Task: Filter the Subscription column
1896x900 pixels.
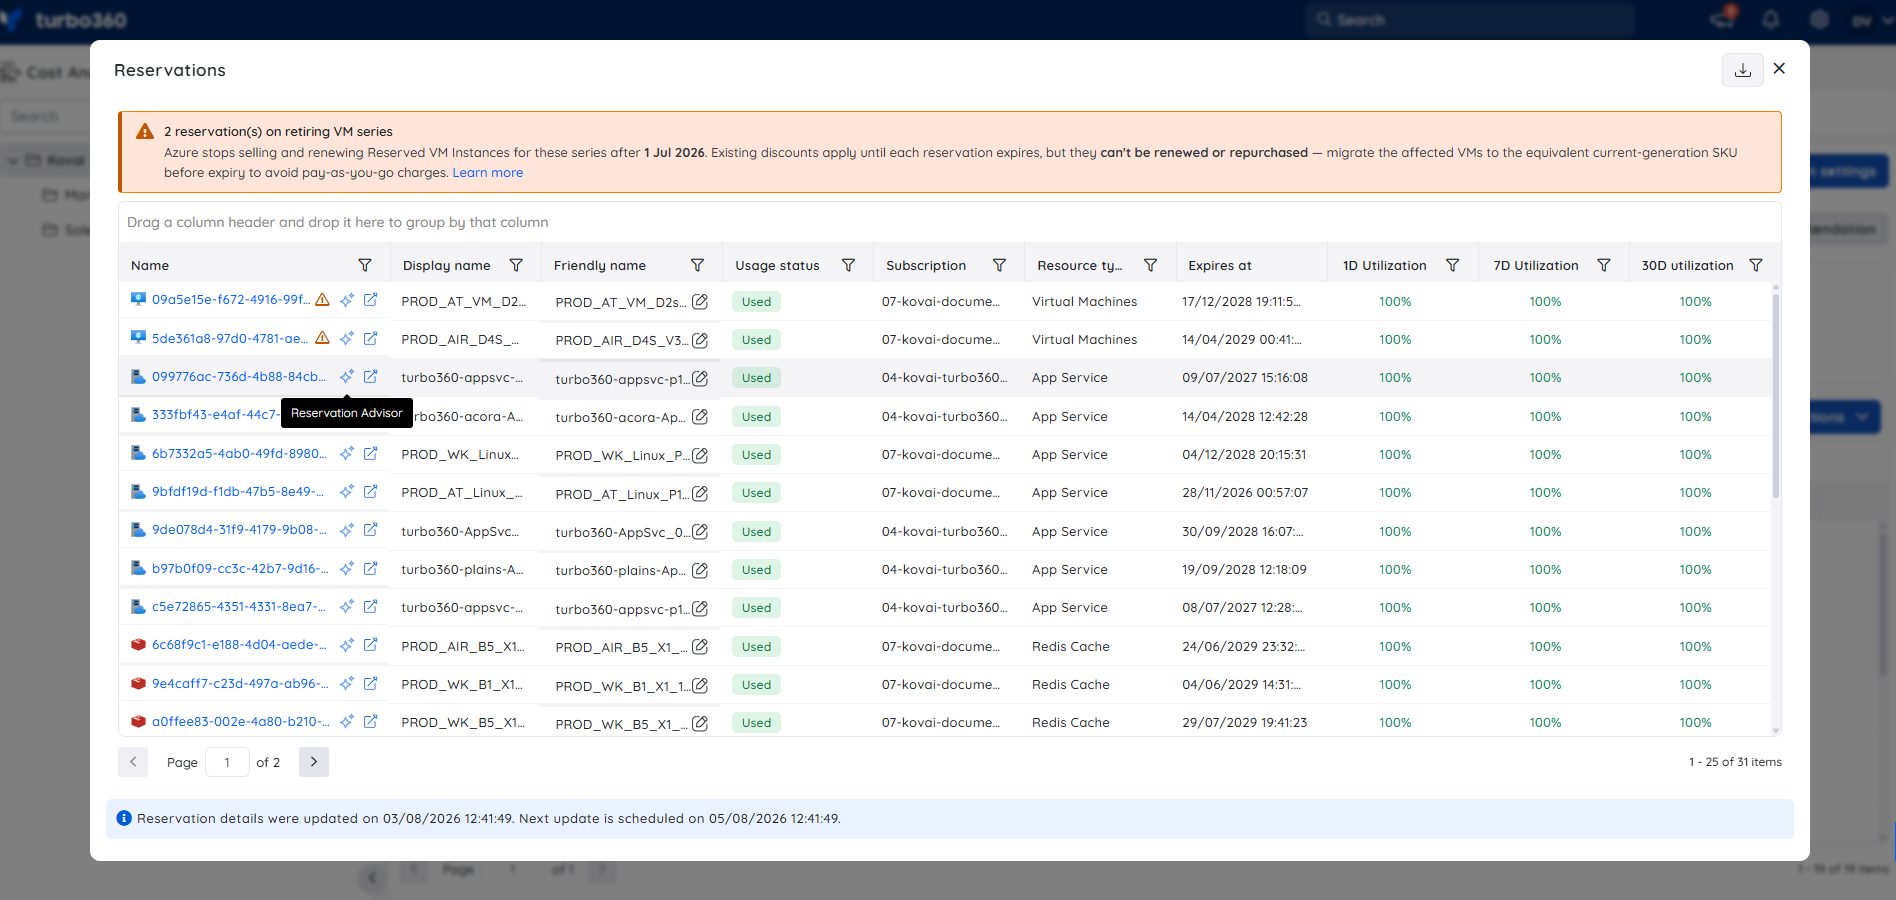Action: pos(999,265)
